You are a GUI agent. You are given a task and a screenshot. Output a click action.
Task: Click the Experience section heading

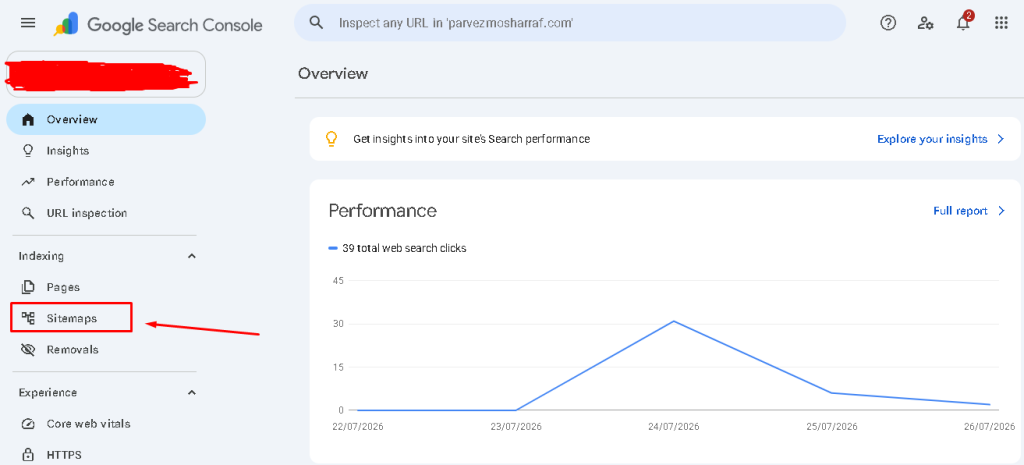[x=48, y=393]
